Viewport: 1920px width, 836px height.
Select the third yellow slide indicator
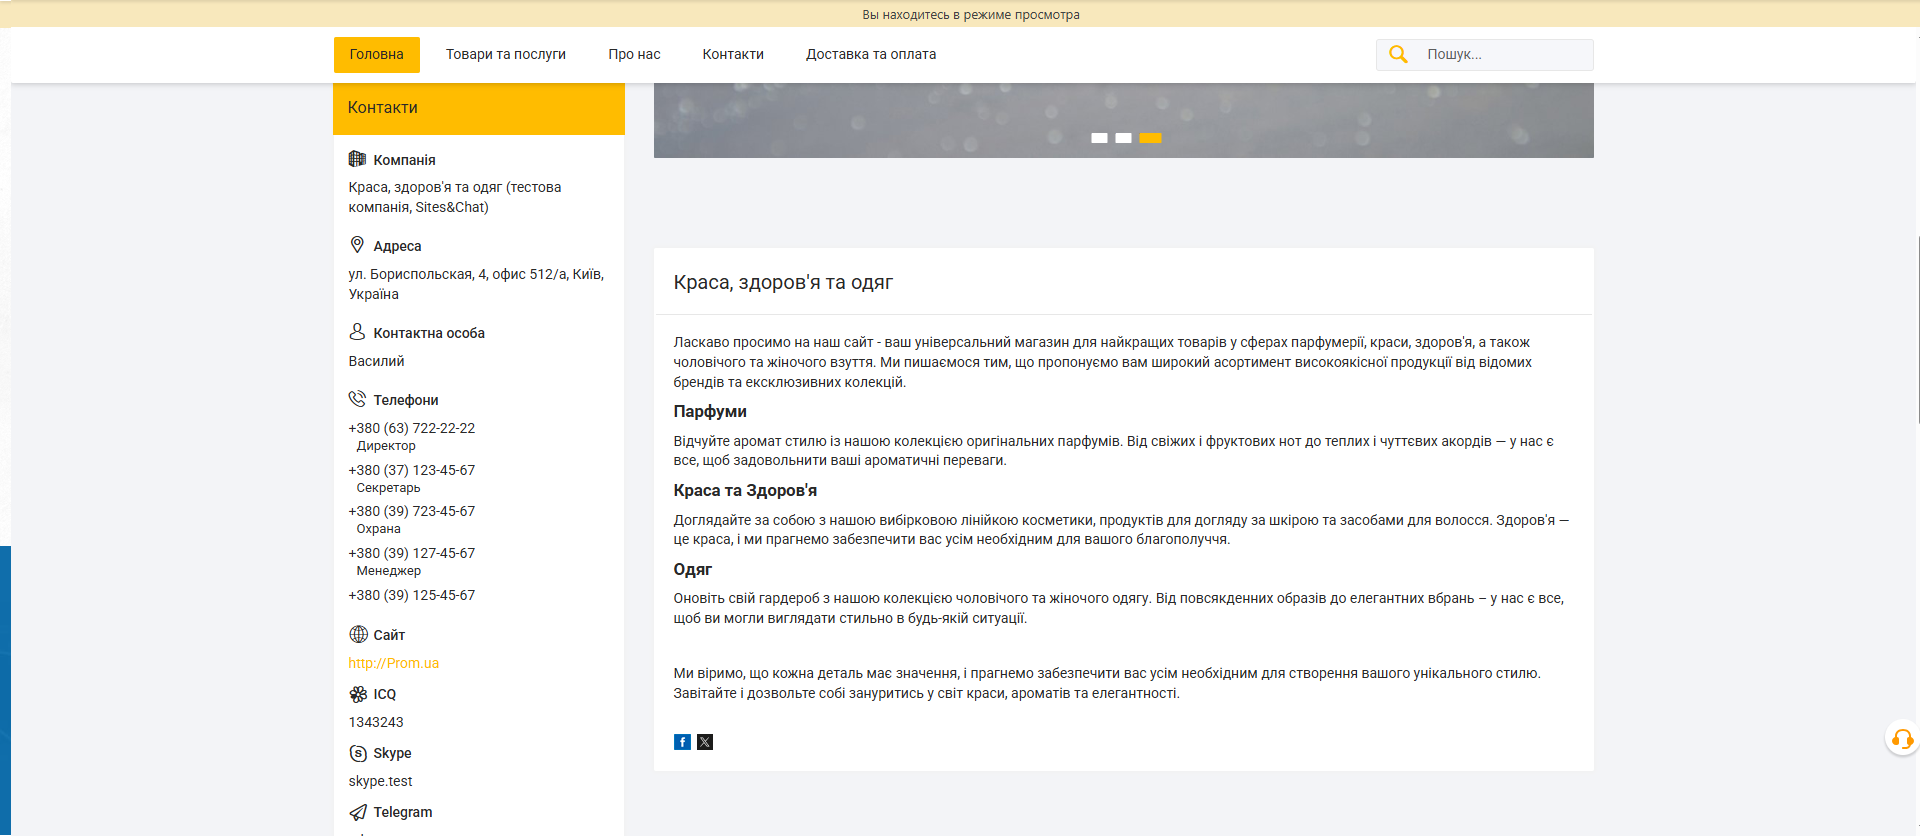[x=1150, y=138]
